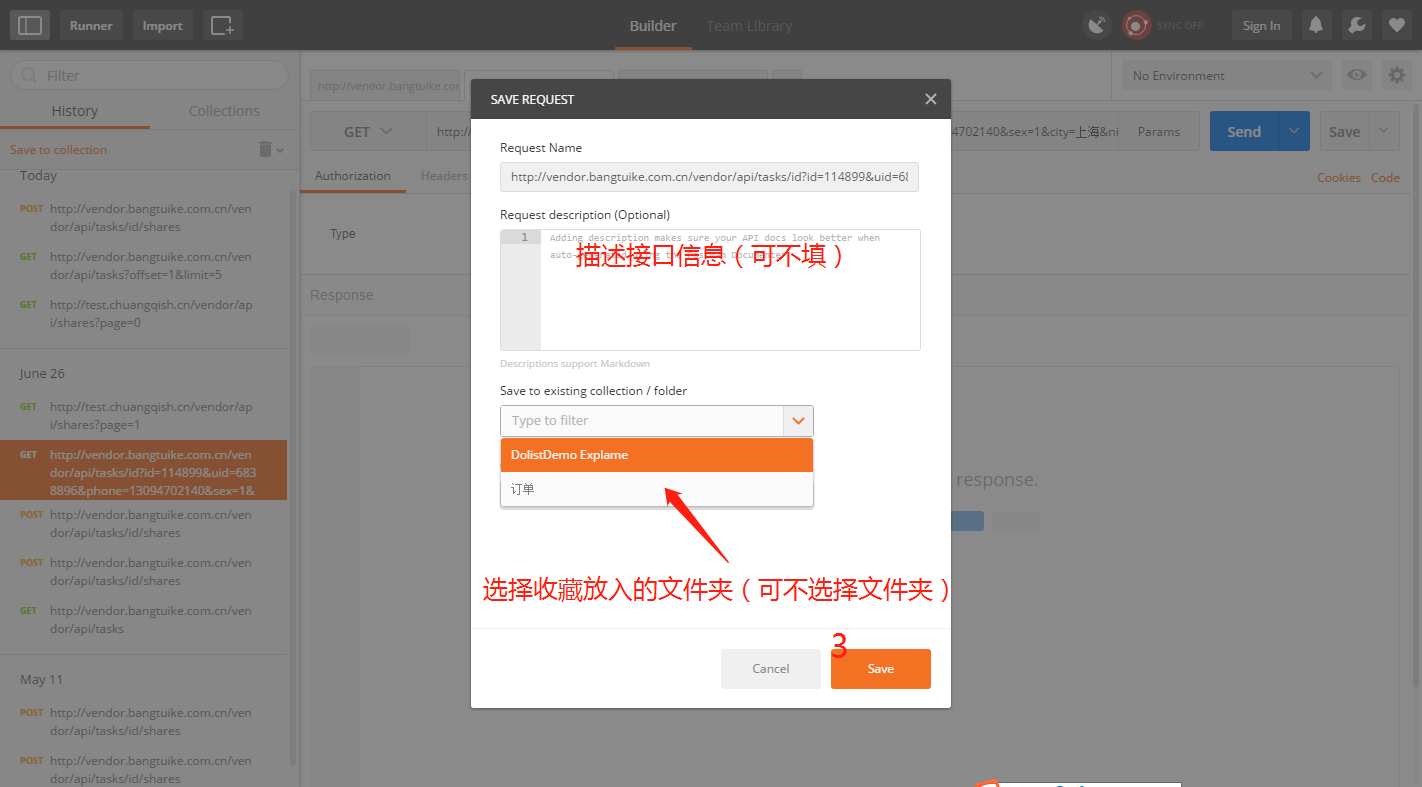
Task: Select the Authorization tab
Action: pyautogui.click(x=353, y=176)
